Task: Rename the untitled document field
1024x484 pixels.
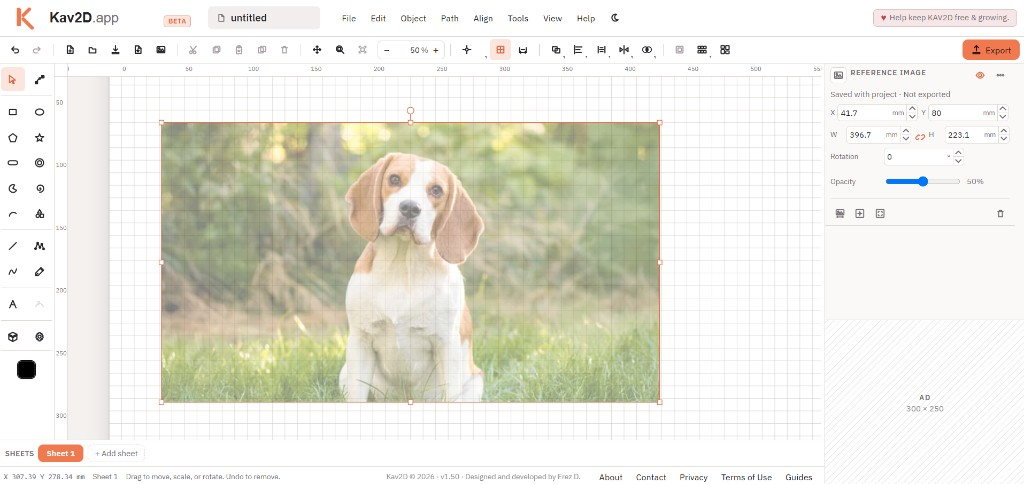Action: point(264,18)
